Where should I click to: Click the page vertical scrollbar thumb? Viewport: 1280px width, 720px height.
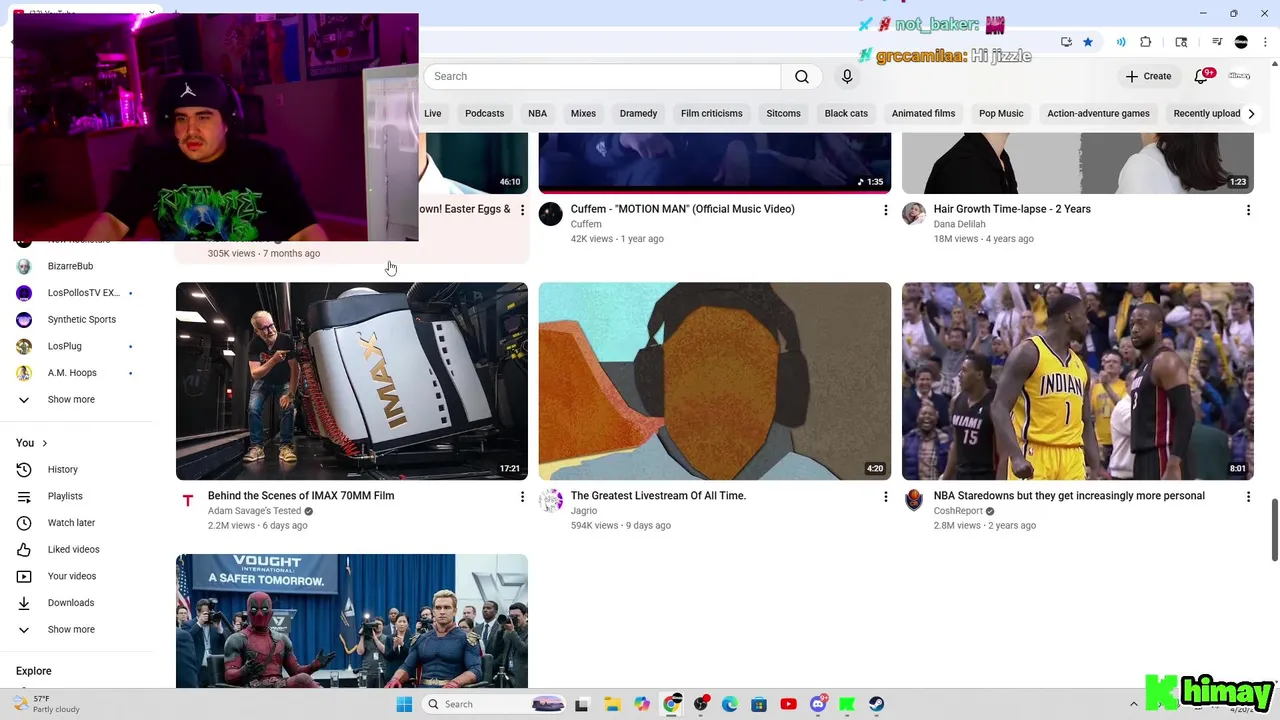point(1274,530)
